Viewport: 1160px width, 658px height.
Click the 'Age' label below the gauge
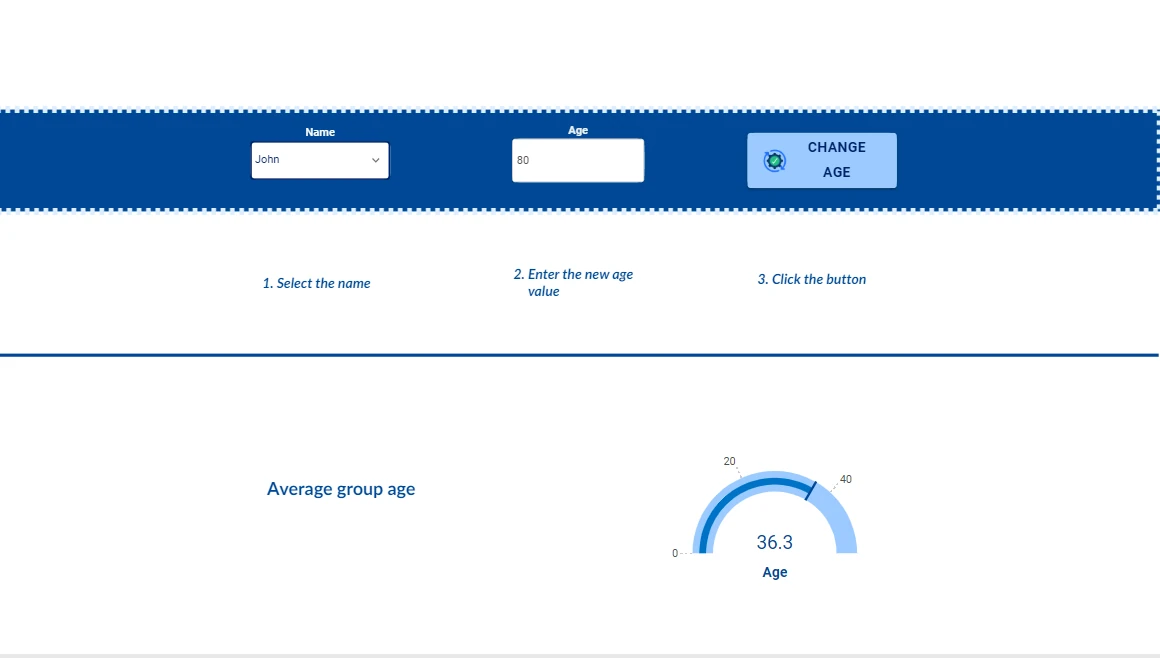775,572
